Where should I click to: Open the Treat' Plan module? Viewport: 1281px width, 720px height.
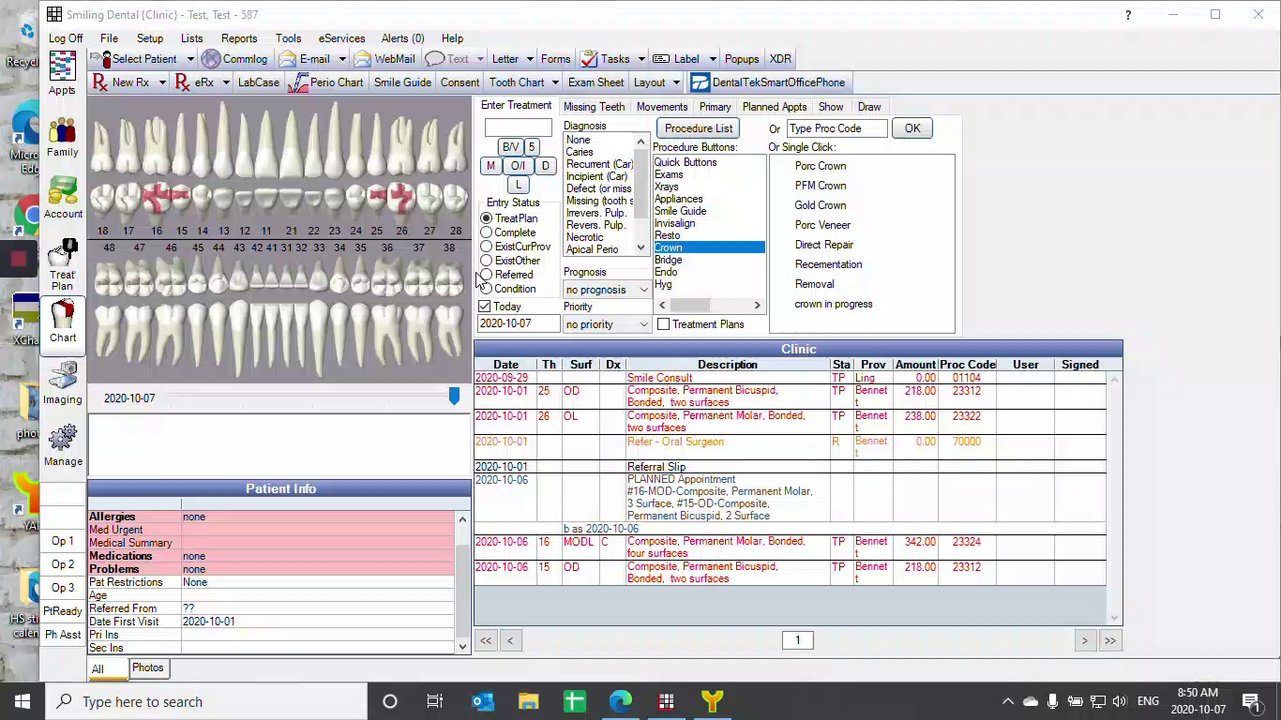(62, 263)
